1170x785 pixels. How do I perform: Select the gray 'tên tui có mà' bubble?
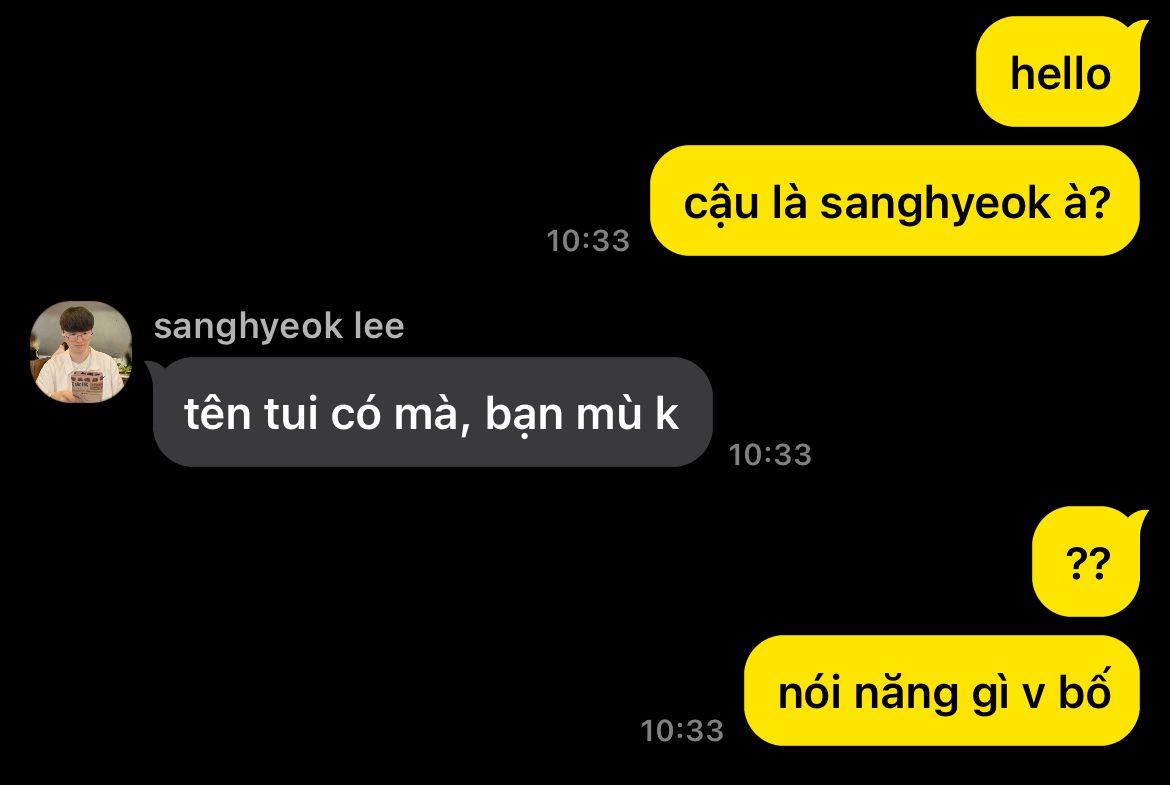[433, 412]
